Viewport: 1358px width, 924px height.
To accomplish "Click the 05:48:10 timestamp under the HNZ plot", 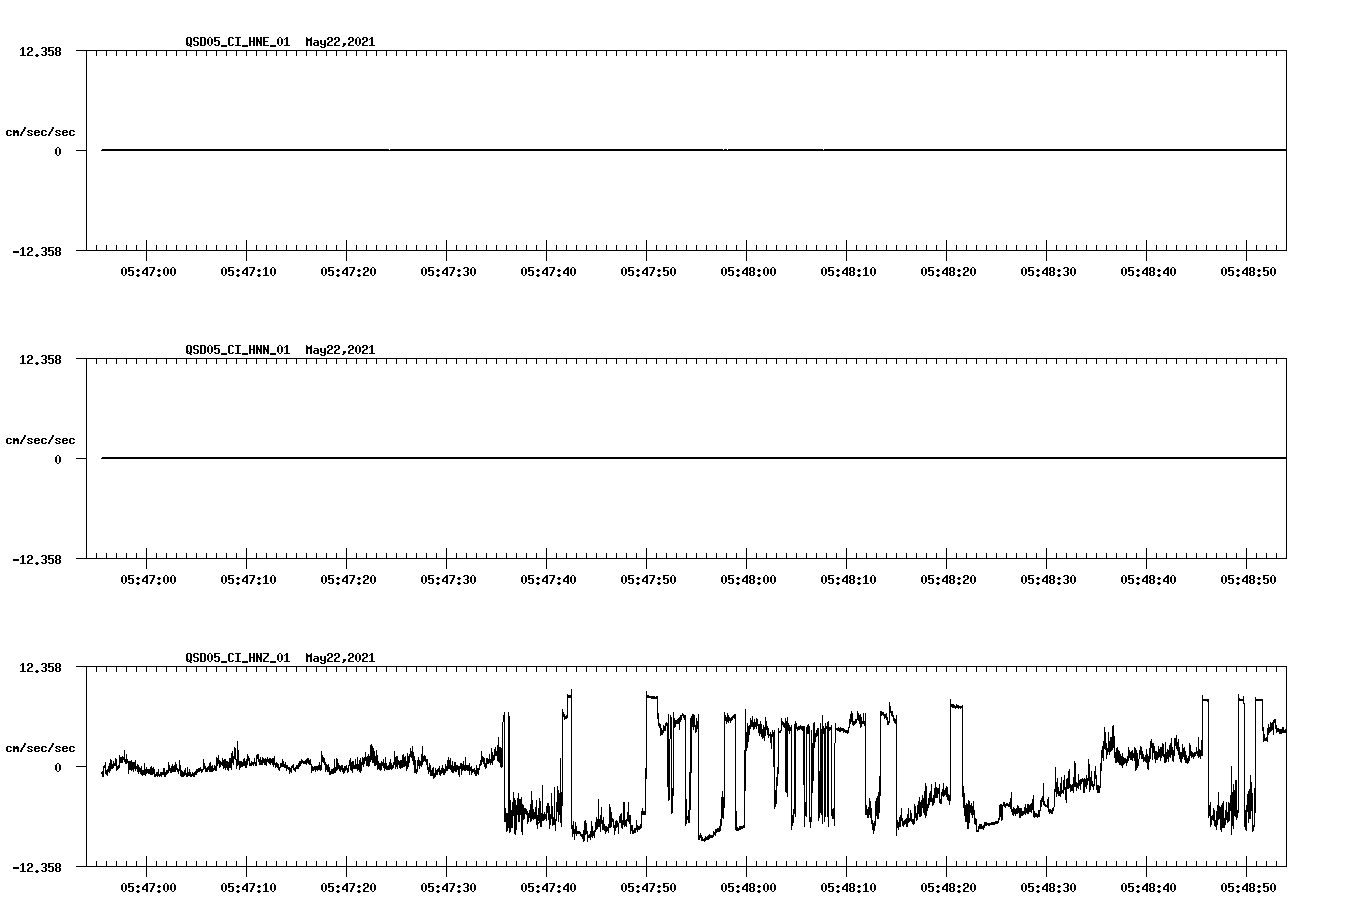I will pos(848,885).
